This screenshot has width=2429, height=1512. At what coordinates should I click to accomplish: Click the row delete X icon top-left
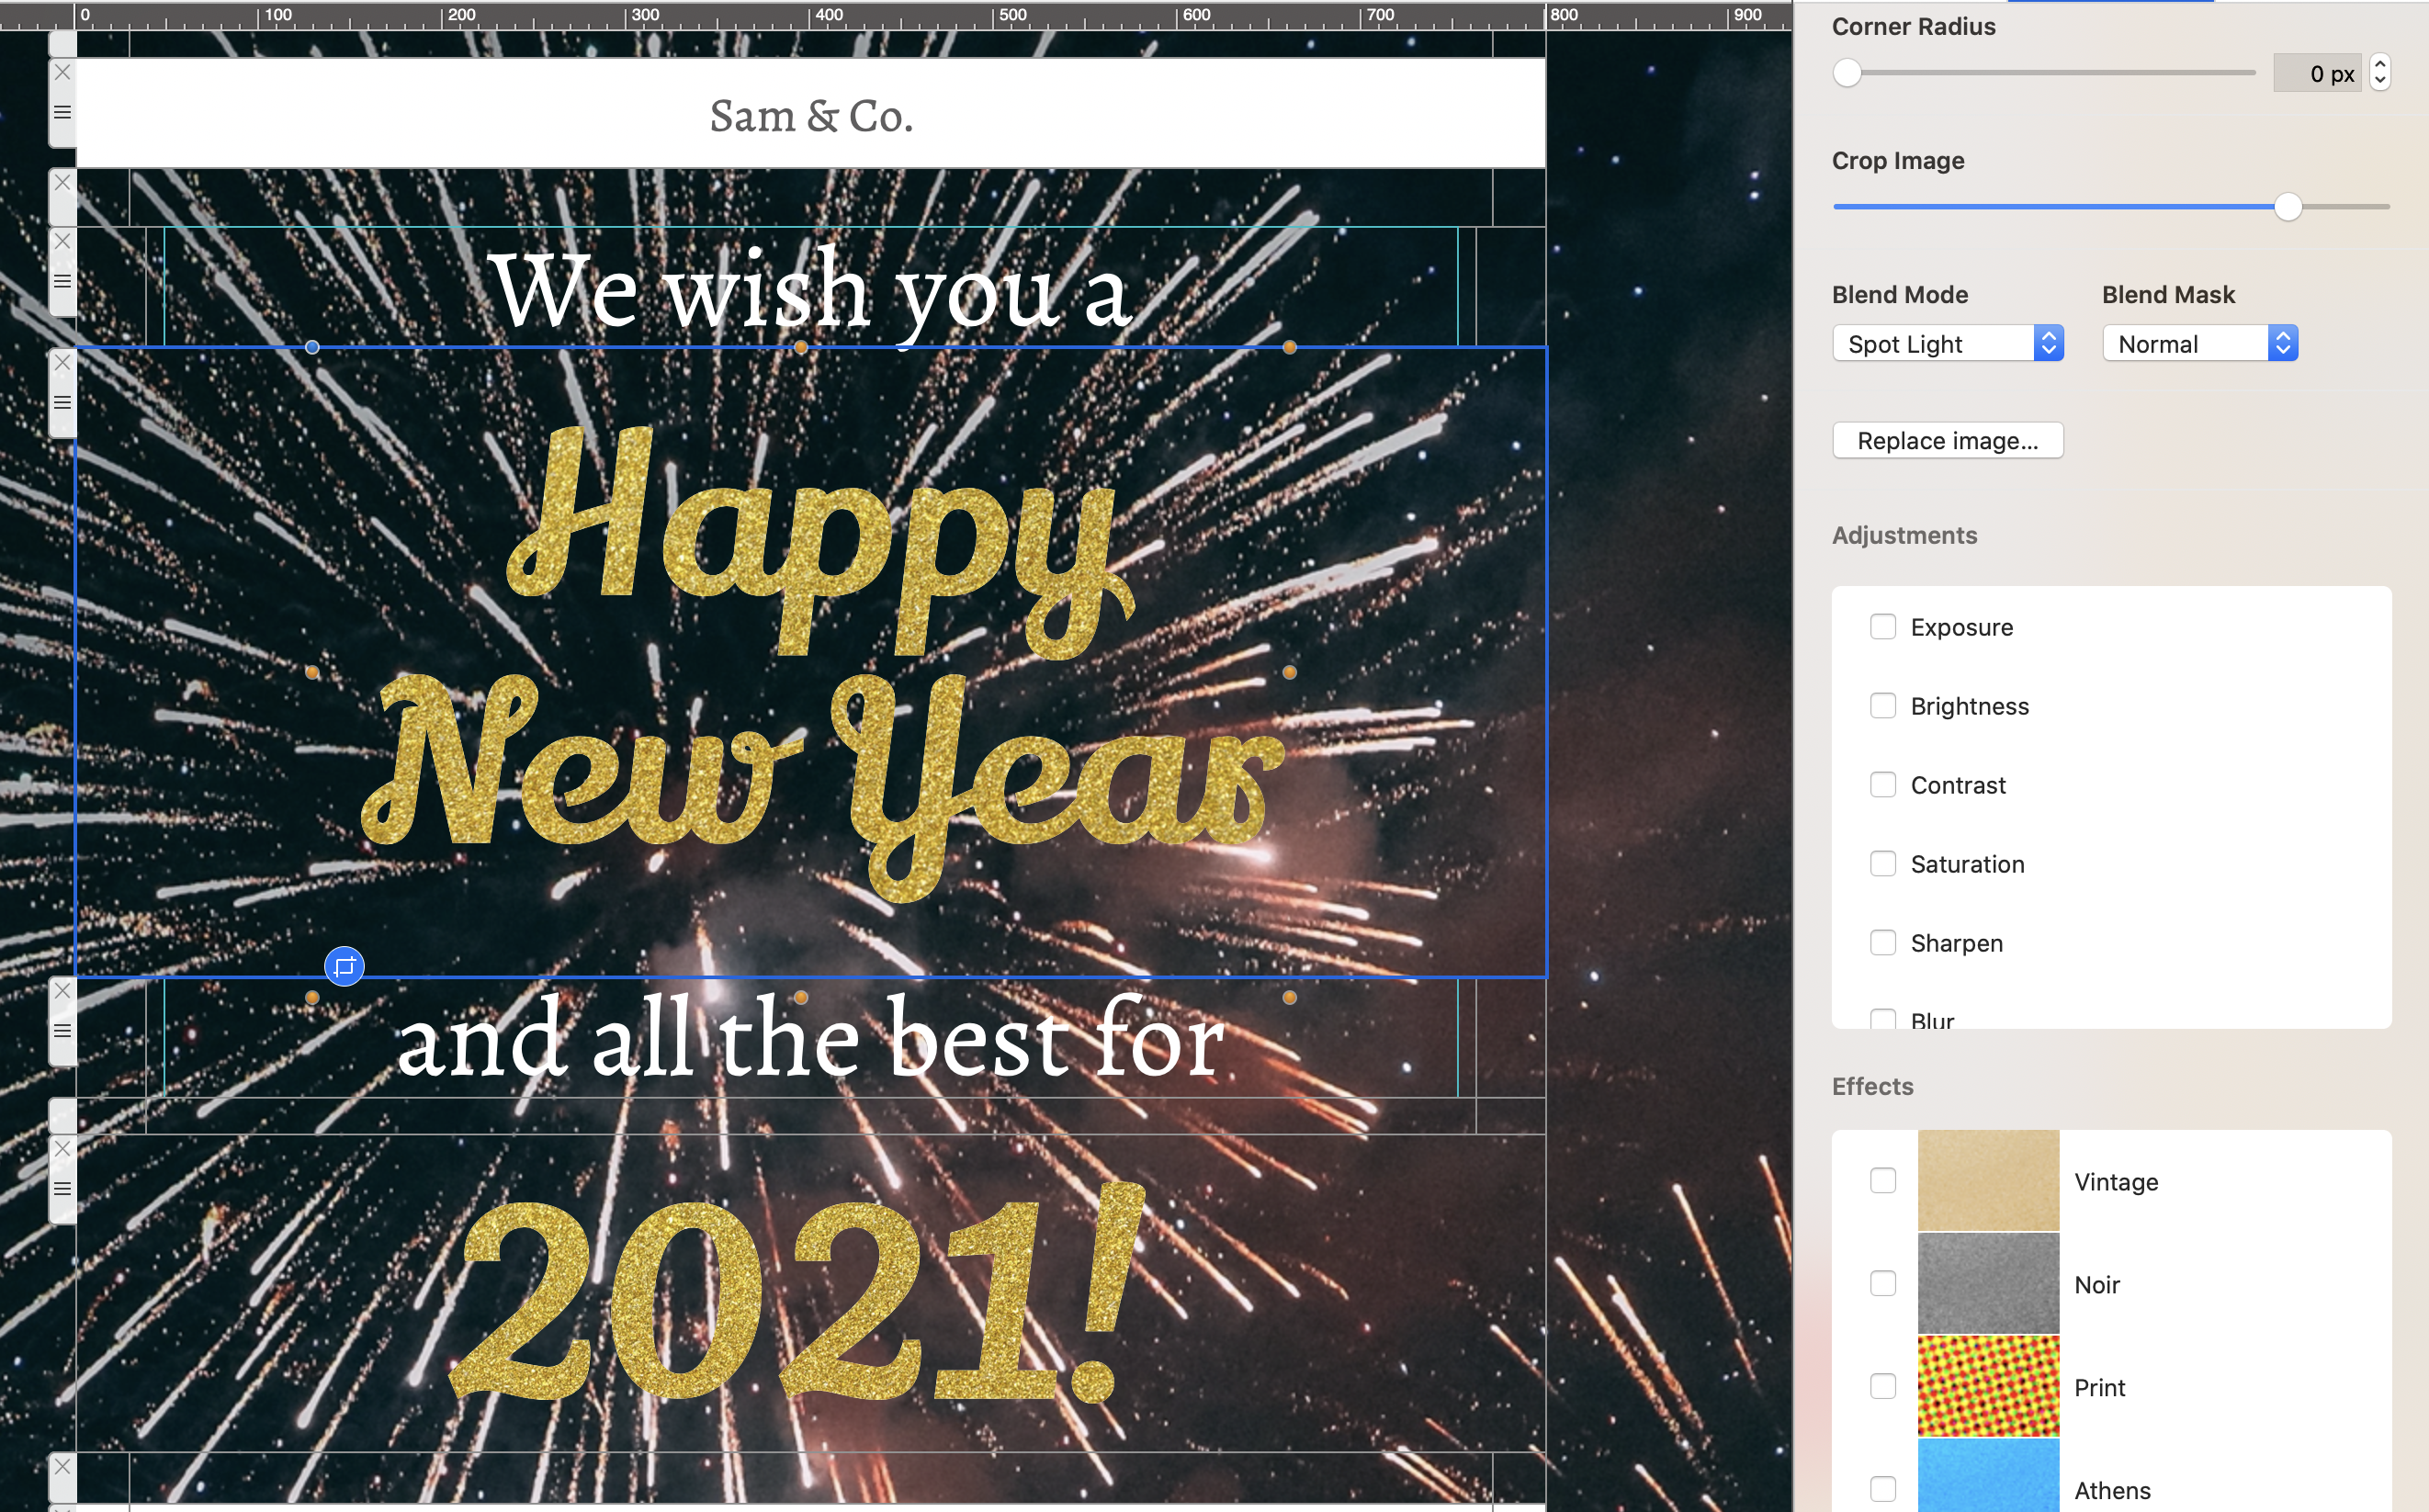[x=61, y=72]
